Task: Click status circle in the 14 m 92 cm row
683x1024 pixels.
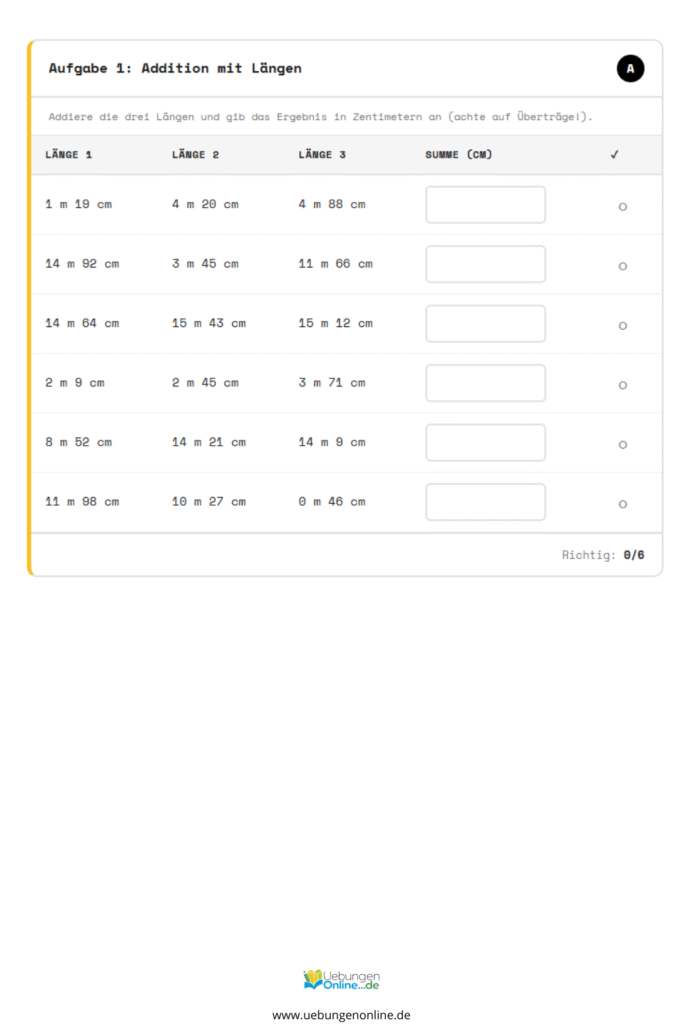Action: coord(623,266)
